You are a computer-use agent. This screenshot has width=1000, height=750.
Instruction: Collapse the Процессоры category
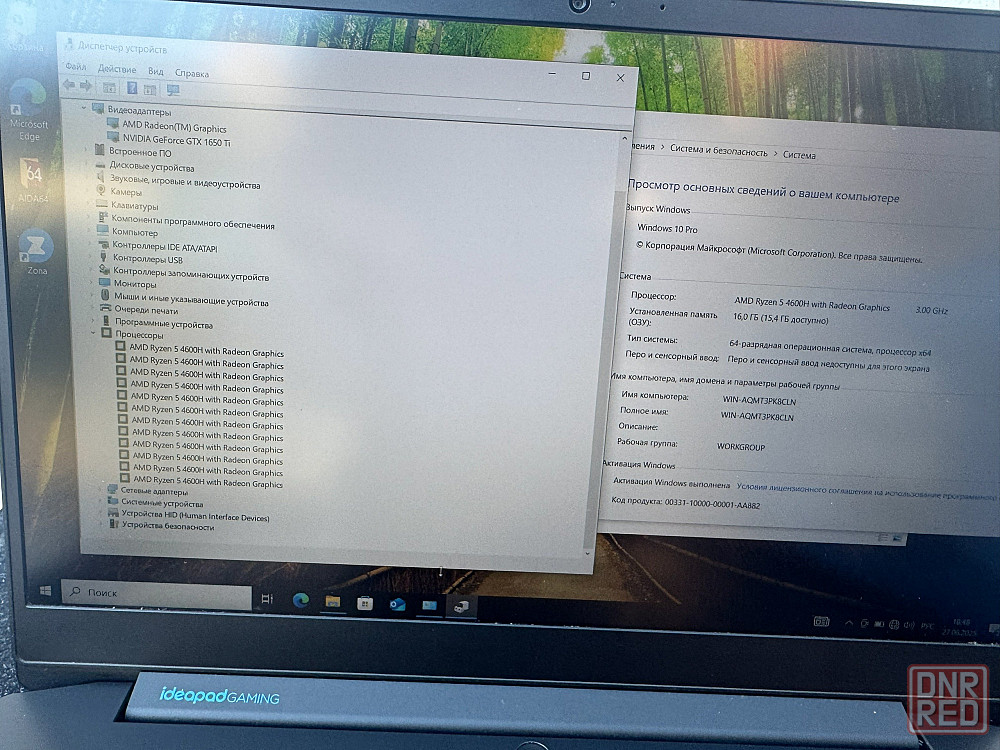click(93, 332)
